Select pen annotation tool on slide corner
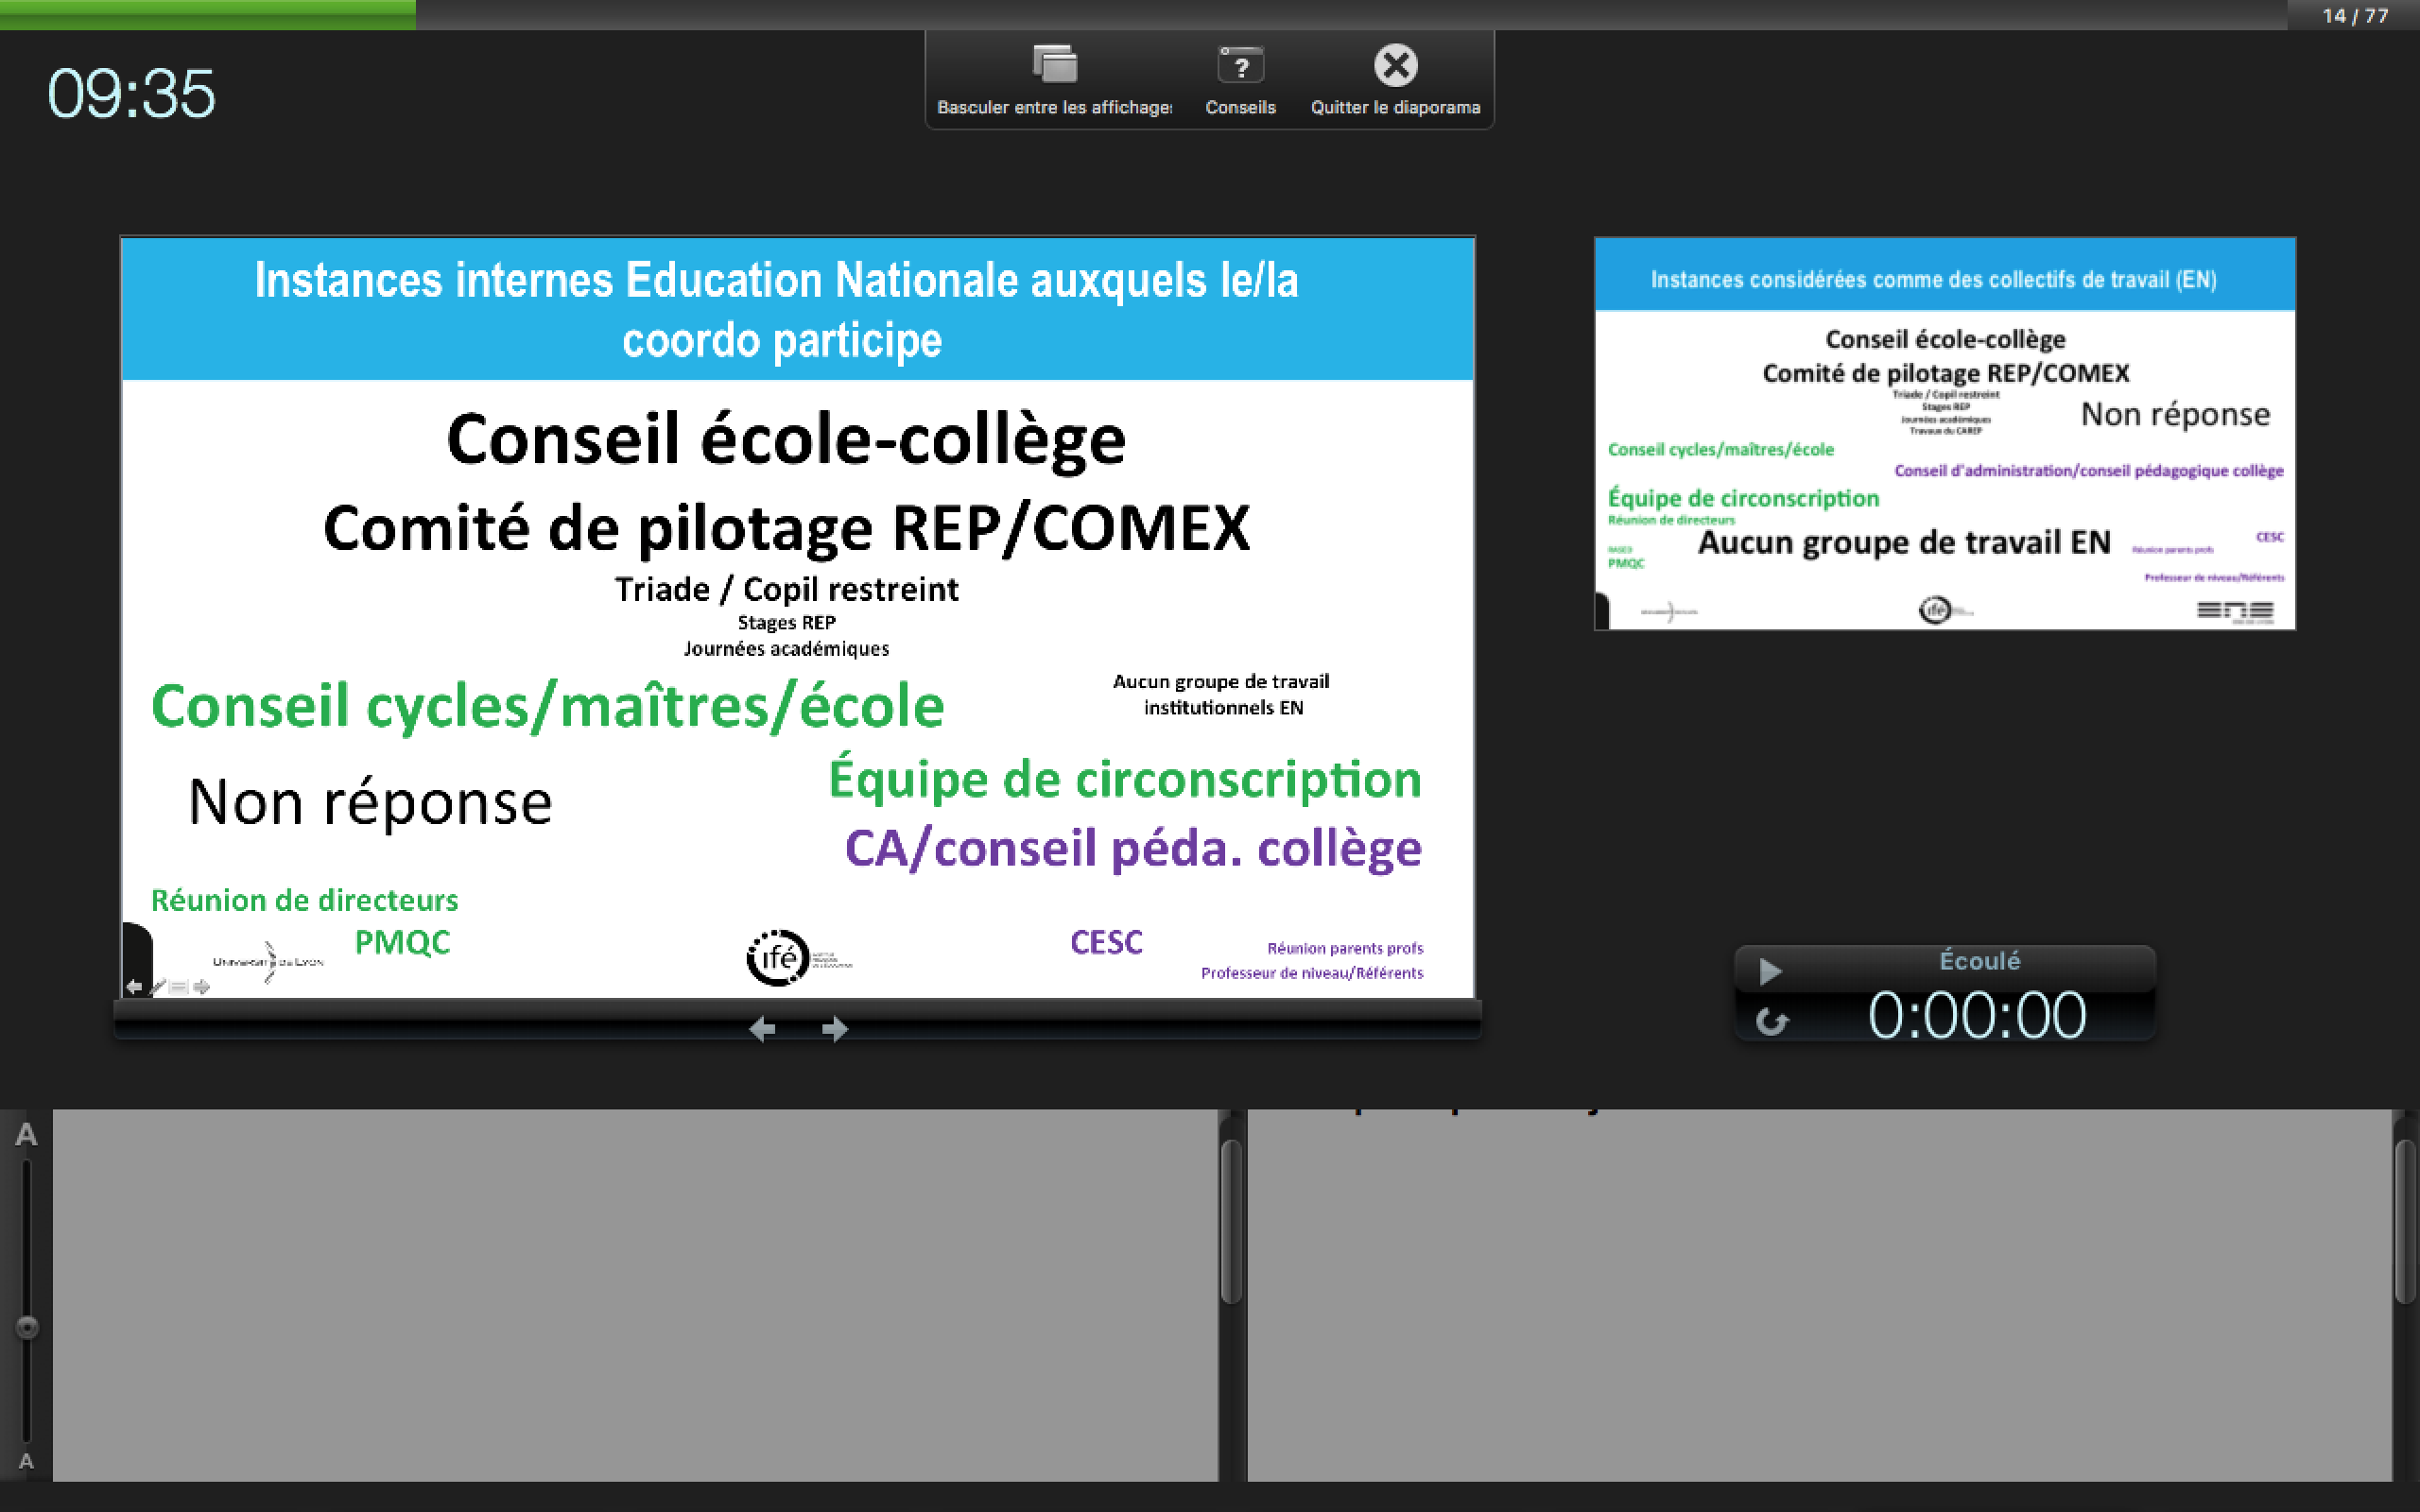This screenshot has height=1512, width=2420. 158,987
